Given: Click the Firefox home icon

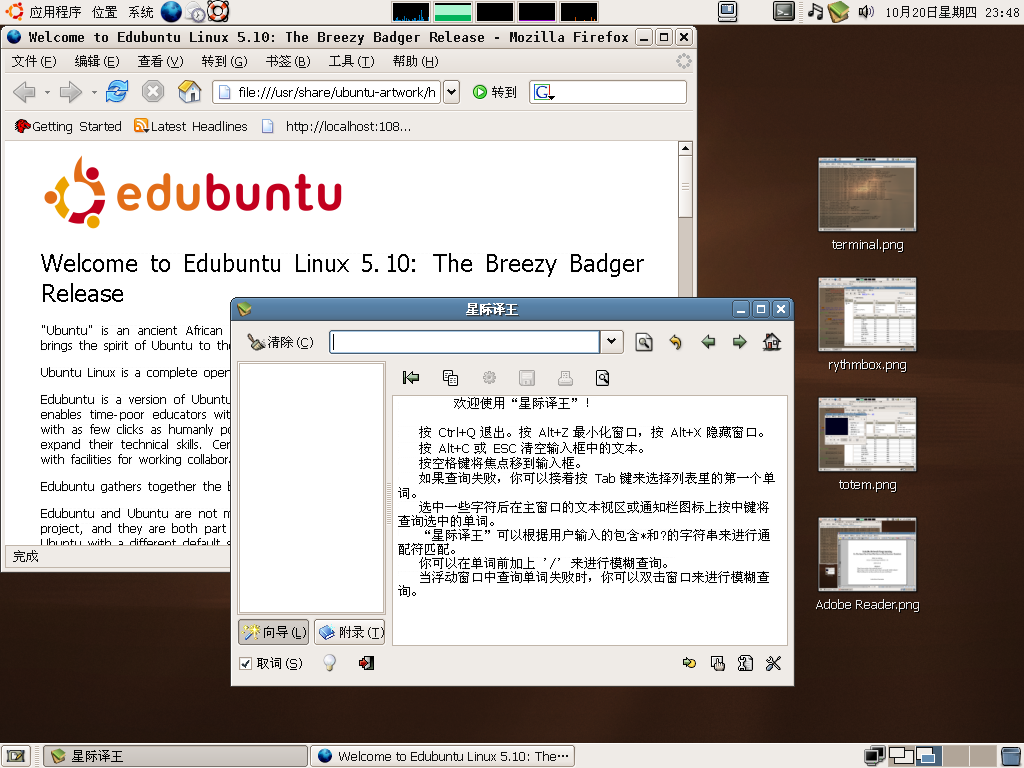Looking at the screenshot, I should click(x=189, y=91).
